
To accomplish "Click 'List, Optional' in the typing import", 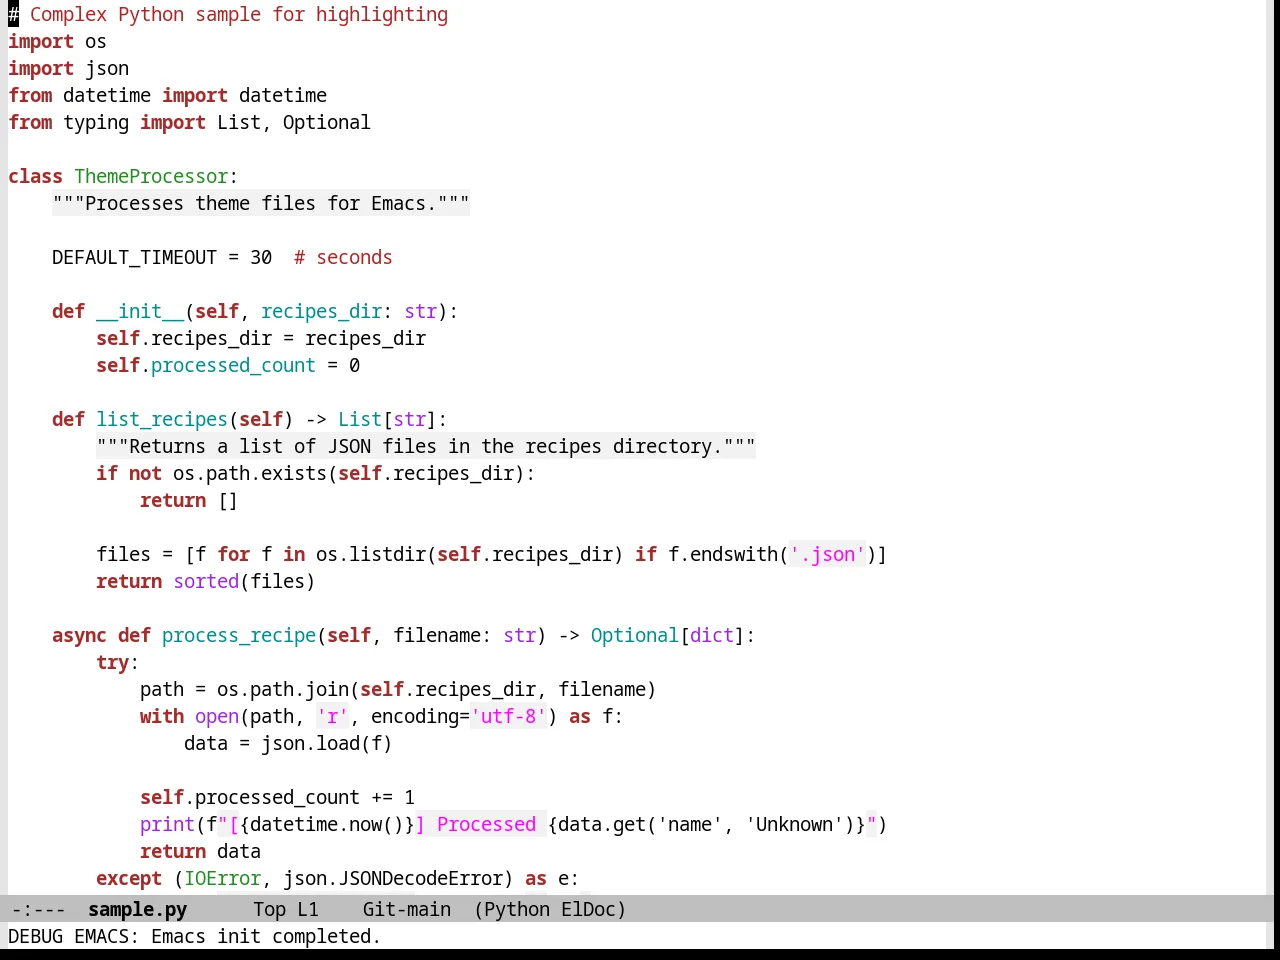I will [294, 122].
